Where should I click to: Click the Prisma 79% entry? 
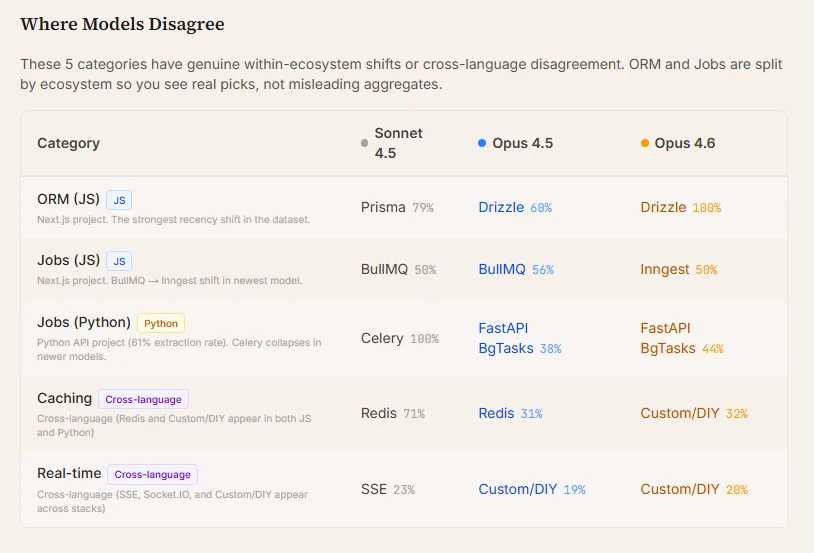(x=397, y=207)
